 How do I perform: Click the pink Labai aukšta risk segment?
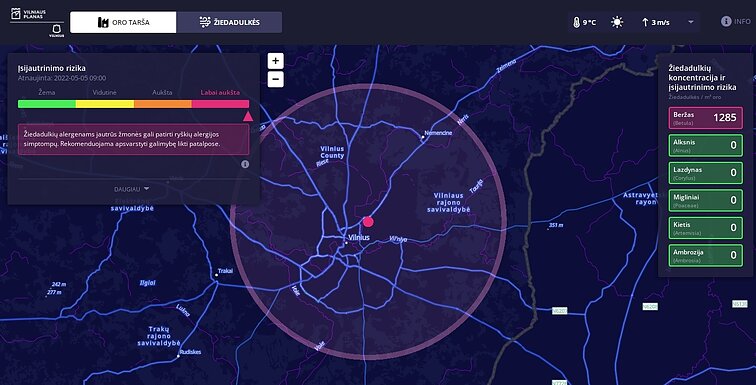pyautogui.click(x=220, y=104)
